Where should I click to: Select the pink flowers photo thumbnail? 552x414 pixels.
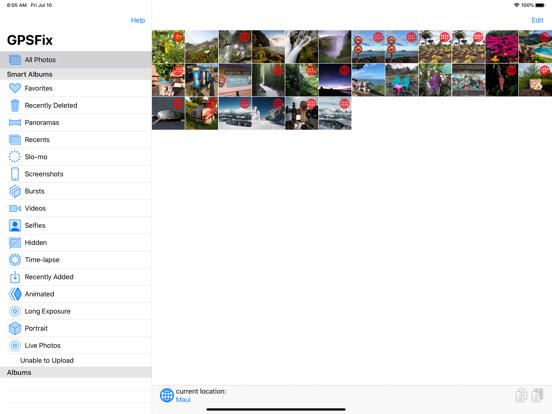(x=502, y=47)
